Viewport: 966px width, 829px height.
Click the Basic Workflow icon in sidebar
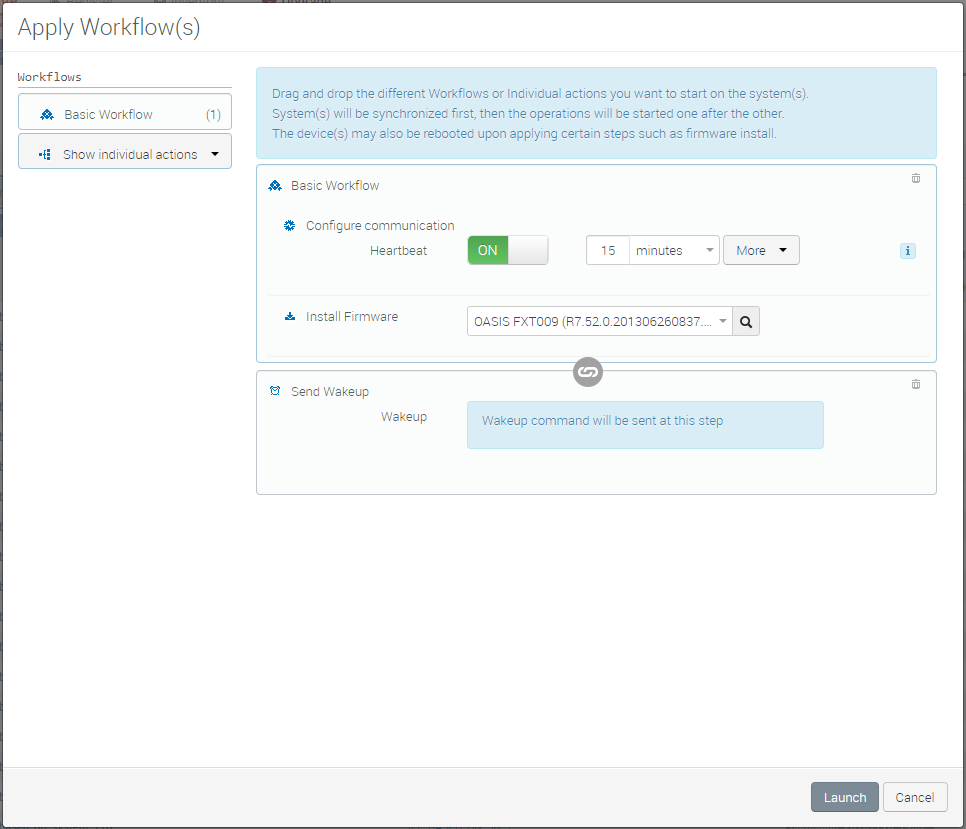[x=46, y=114]
